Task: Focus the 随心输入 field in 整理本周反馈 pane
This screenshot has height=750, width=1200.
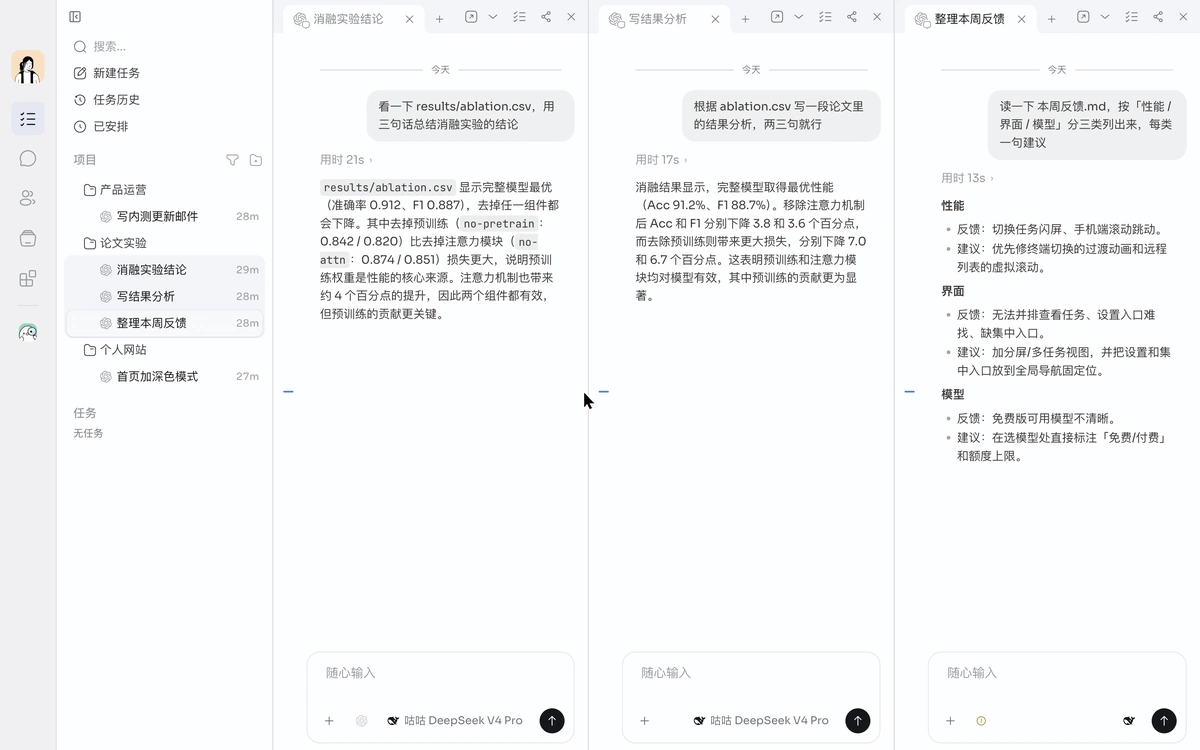Action: click(1057, 674)
